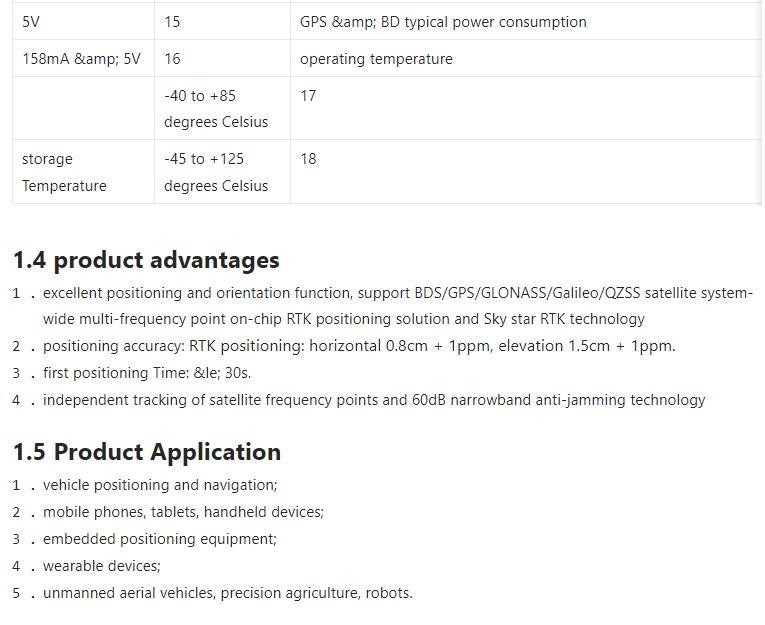Select '-45 to +125 degrees Celsius' cell
Screen dimensions: 765x625
pyautogui.click(x=222, y=172)
